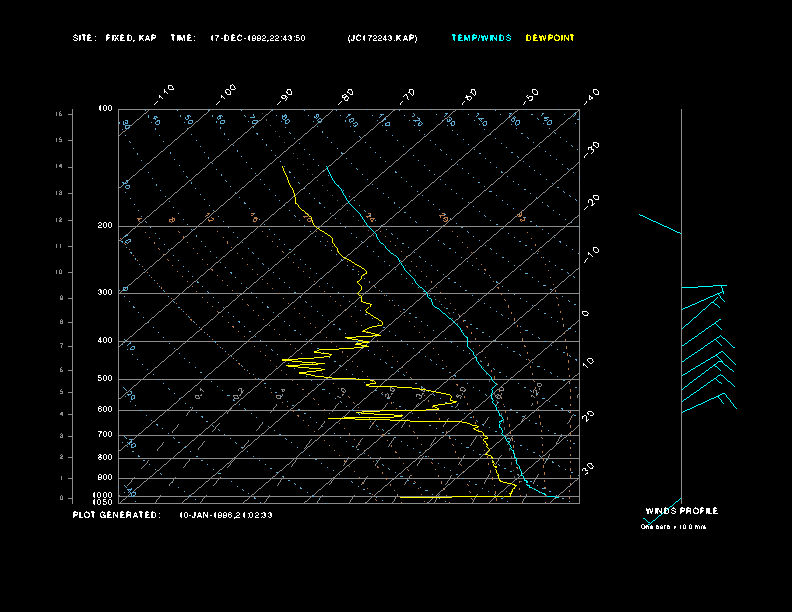Click the 500 pressure level label

(105, 379)
